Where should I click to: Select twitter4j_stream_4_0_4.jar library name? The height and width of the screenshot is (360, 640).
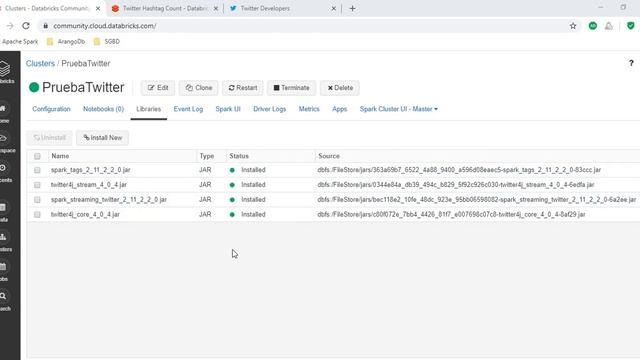click(x=89, y=184)
